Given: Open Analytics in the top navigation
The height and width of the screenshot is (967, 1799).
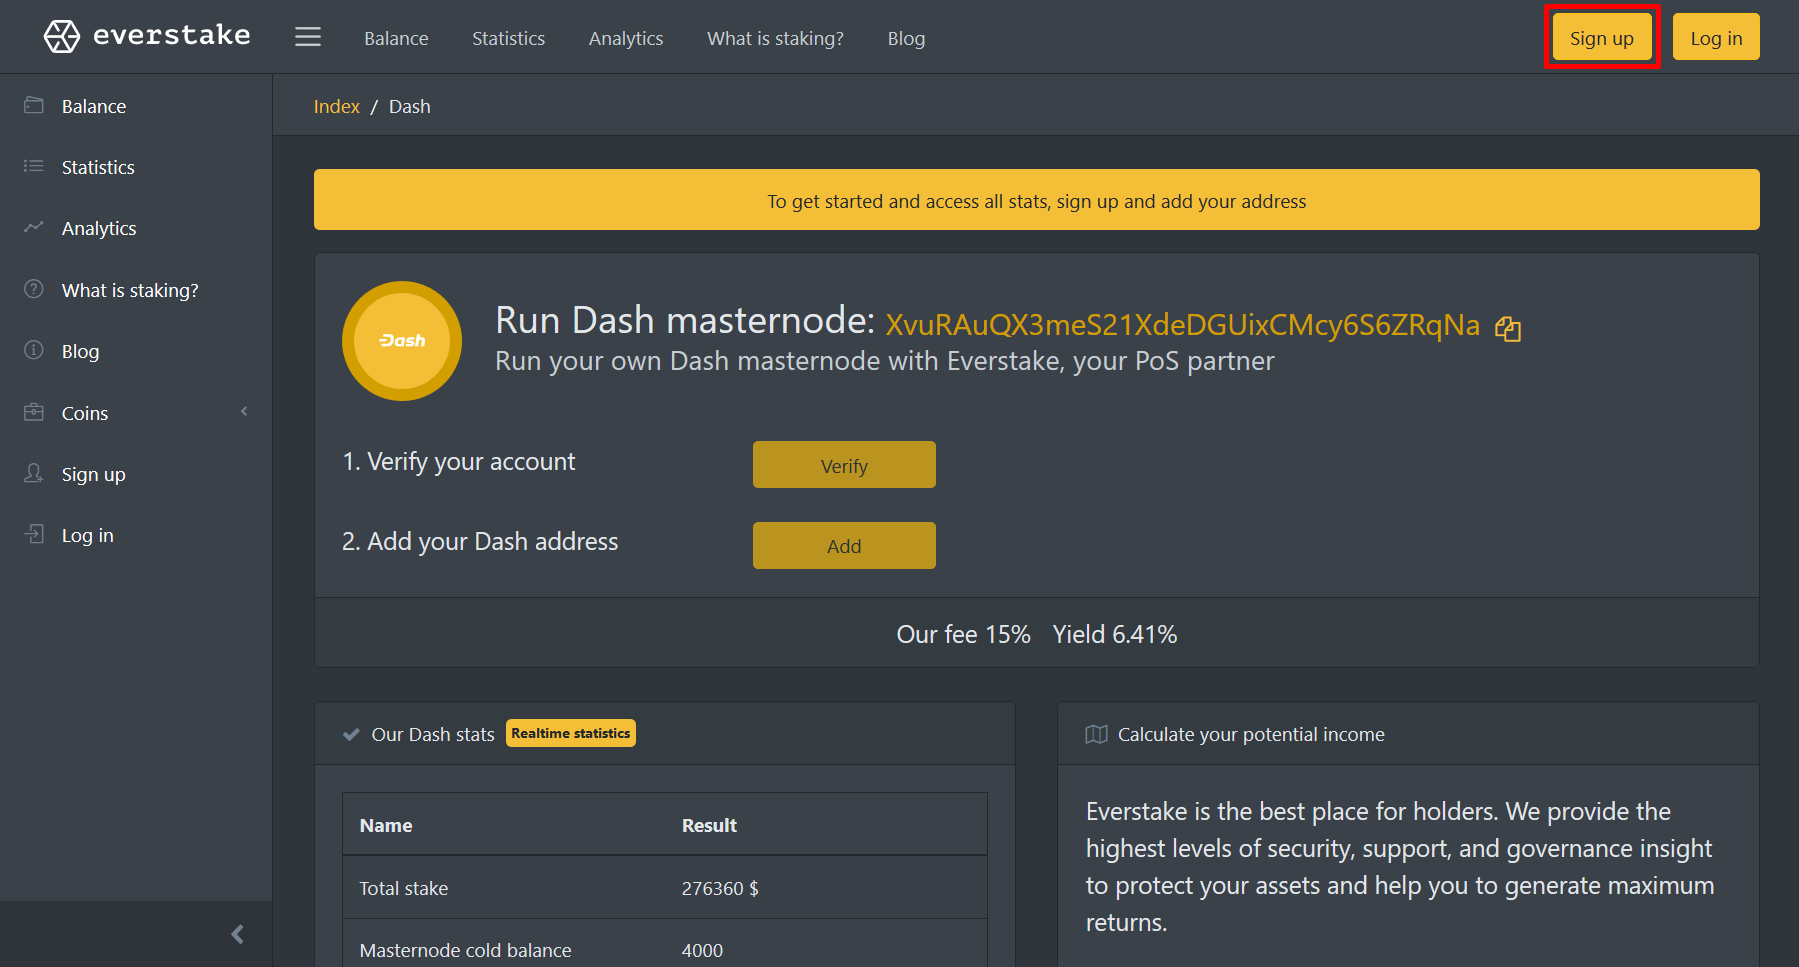Looking at the screenshot, I should (626, 38).
